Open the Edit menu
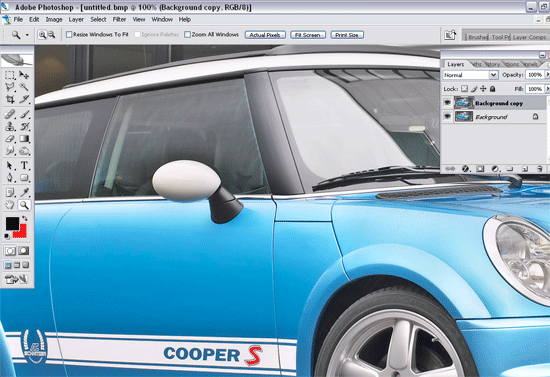Viewport: 550px width, 377px height. pos(34,20)
